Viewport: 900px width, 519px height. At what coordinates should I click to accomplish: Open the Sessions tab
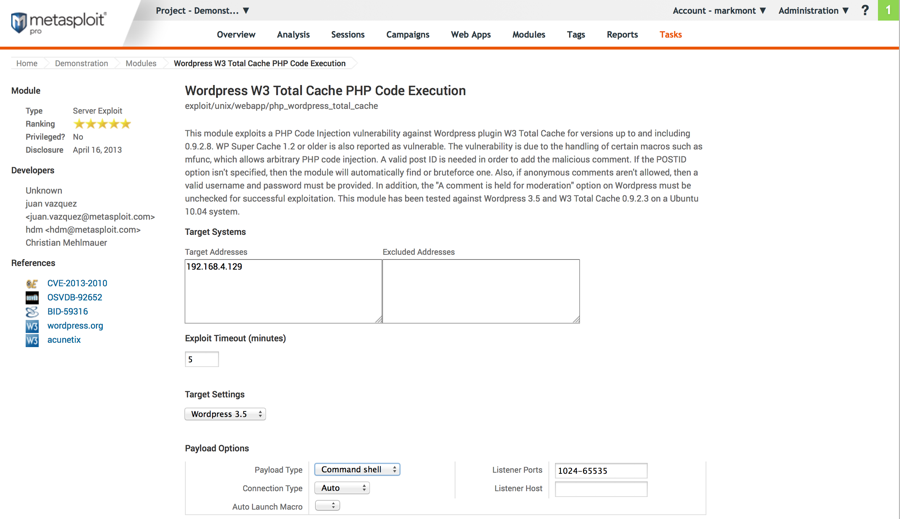click(348, 34)
